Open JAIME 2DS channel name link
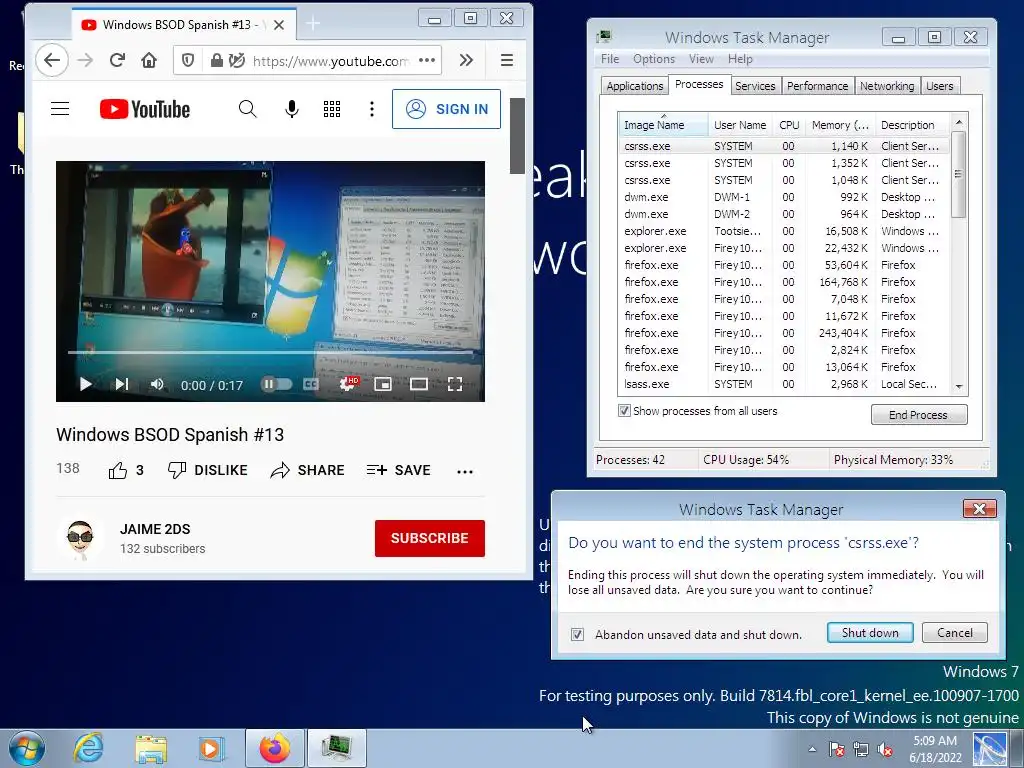This screenshot has height=768, width=1024. 155,529
